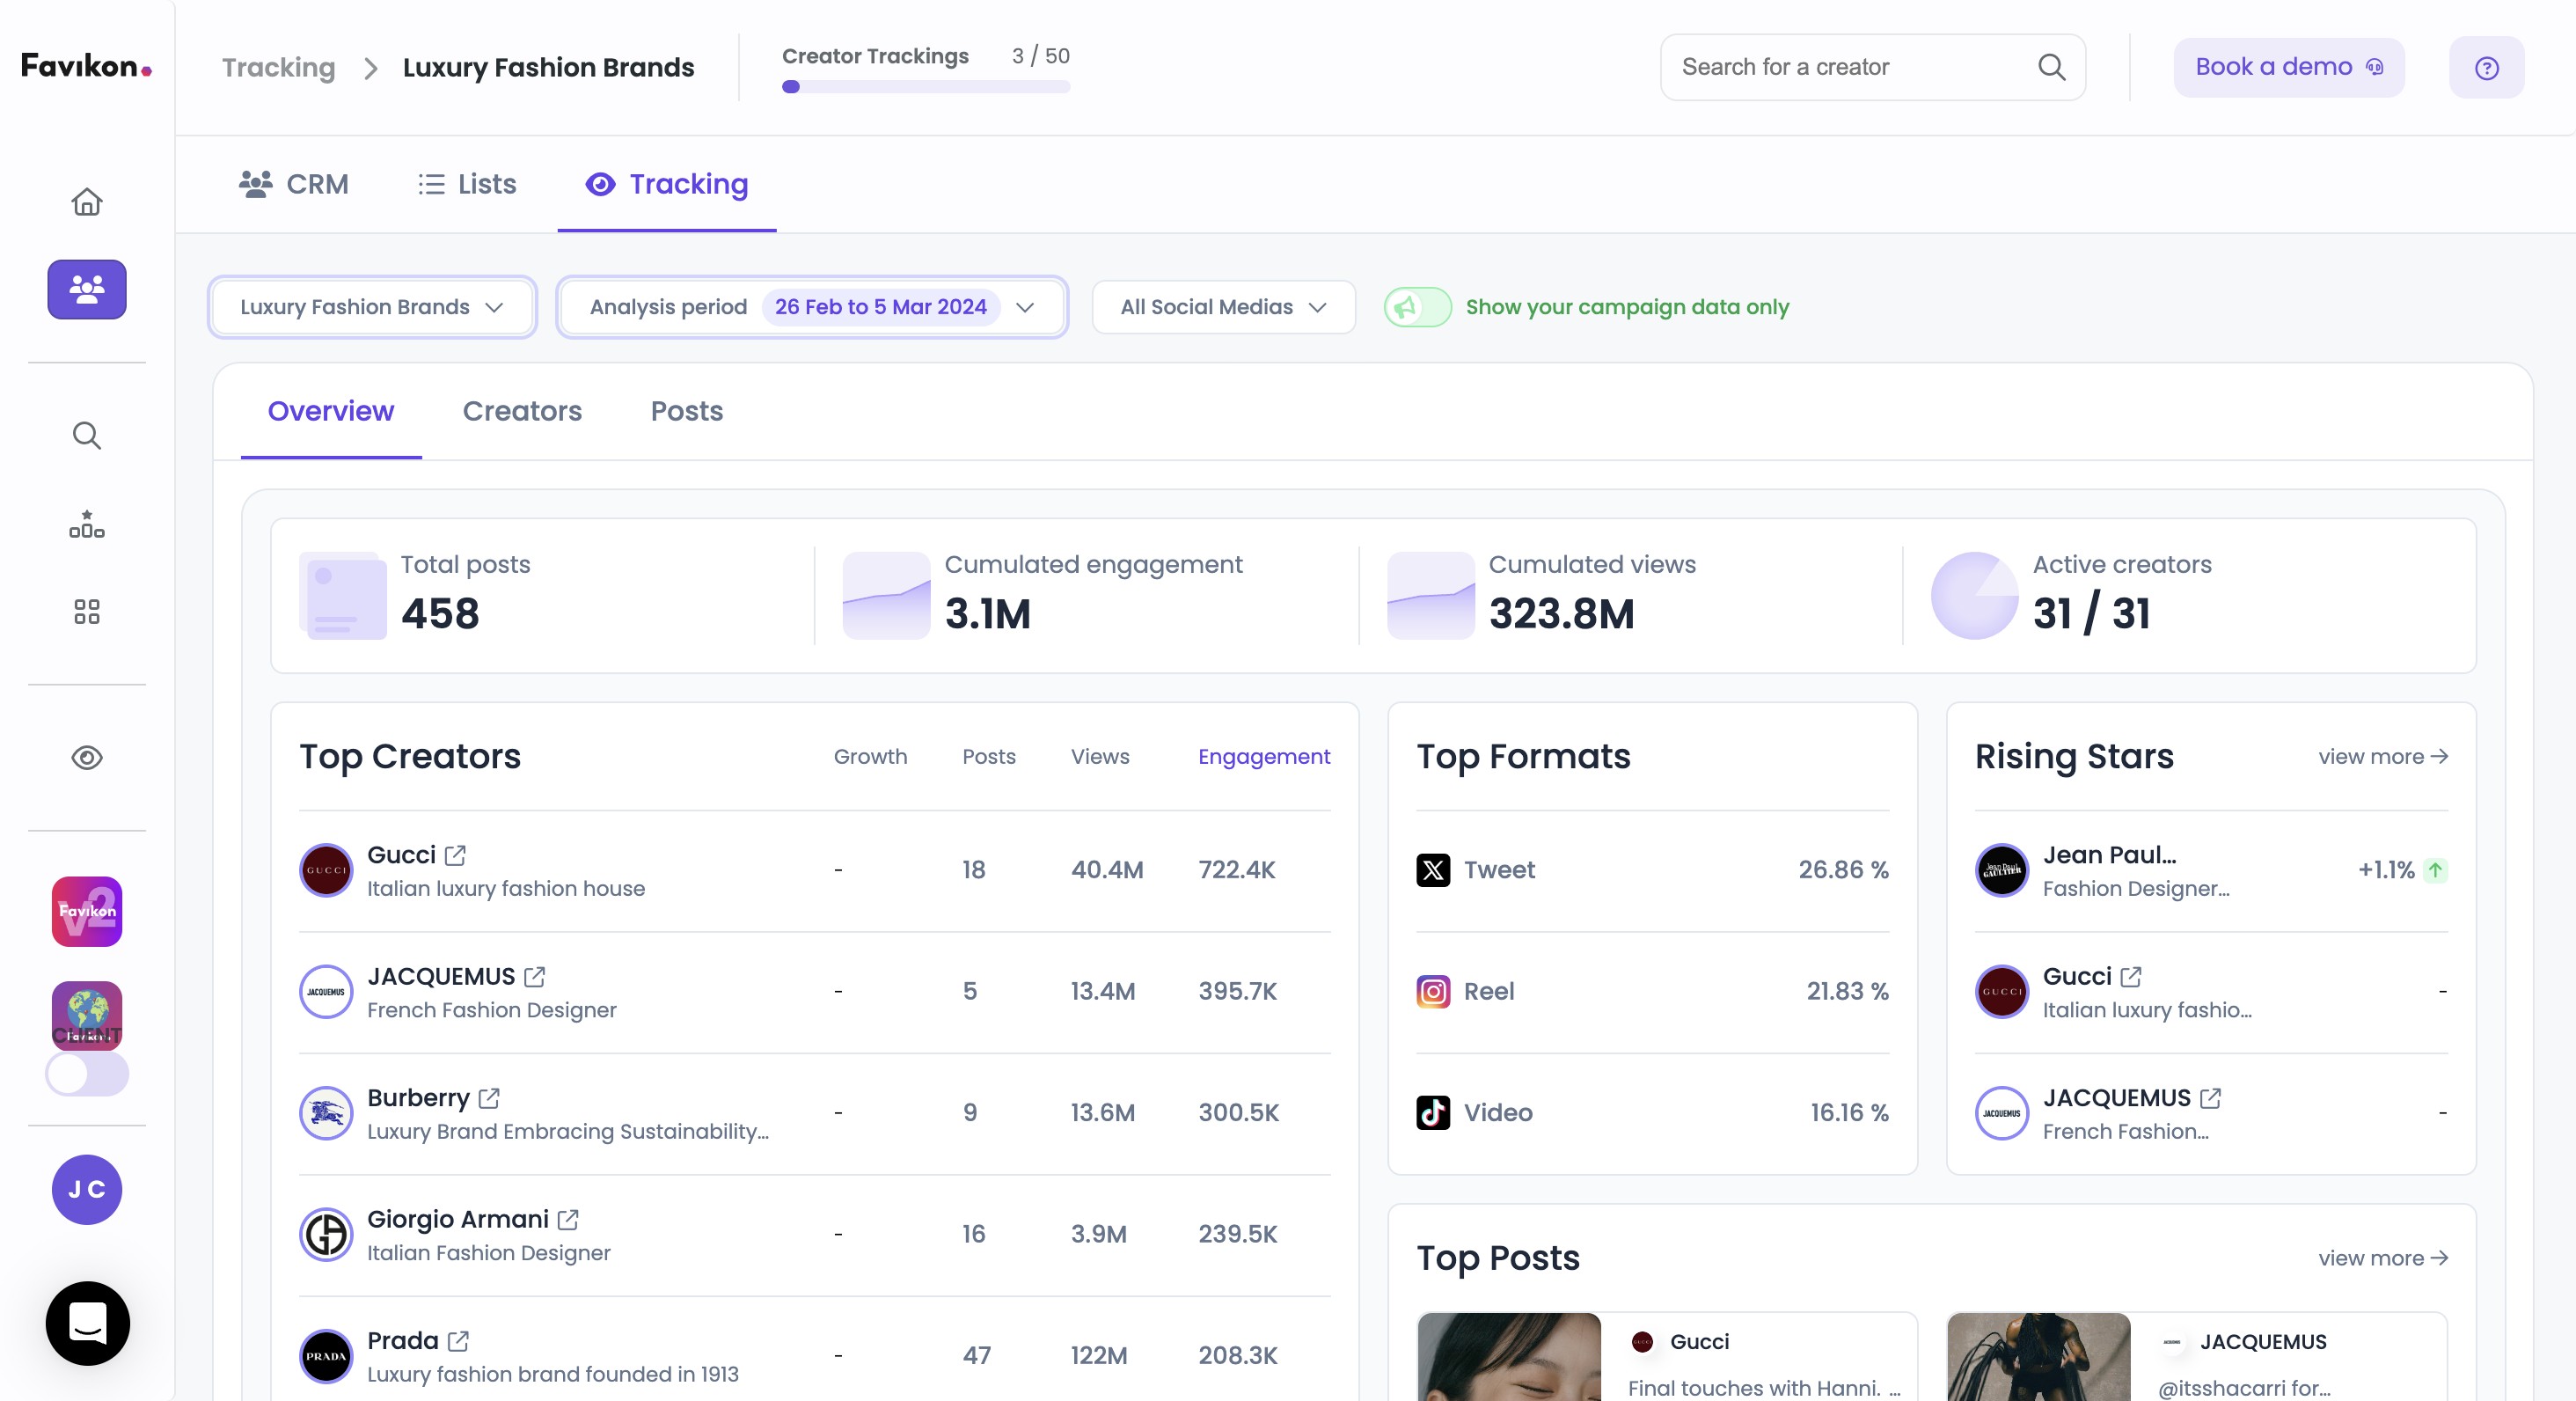Image resolution: width=2576 pixels, height=1401 pixels.
Task: Click the Book a demo button
Action: click(2288, 67)
